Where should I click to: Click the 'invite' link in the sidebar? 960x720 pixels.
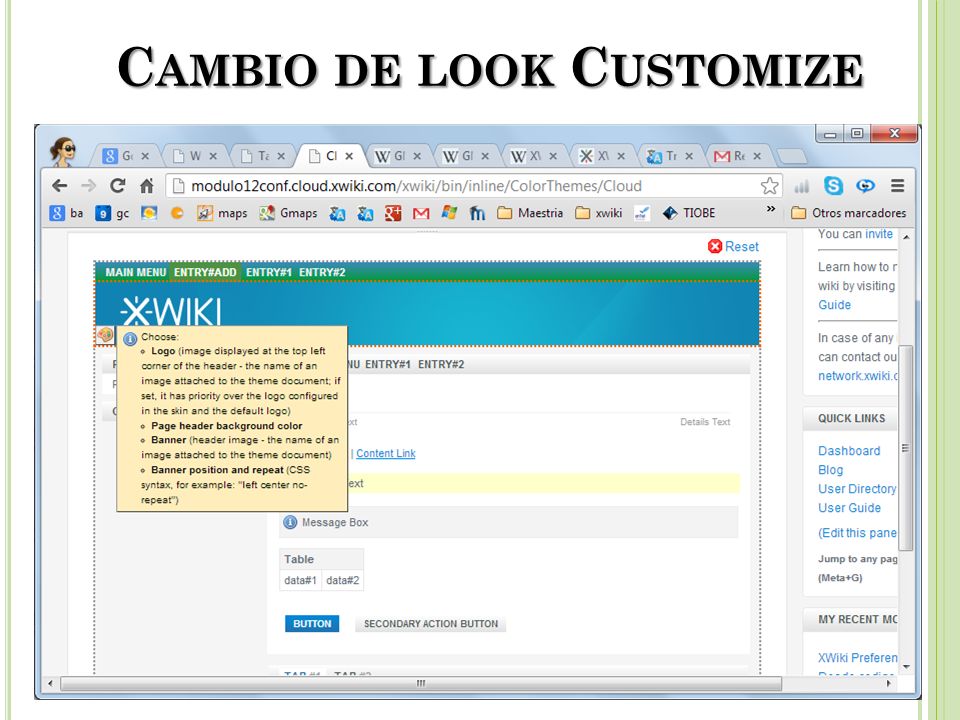click(879, 233)
